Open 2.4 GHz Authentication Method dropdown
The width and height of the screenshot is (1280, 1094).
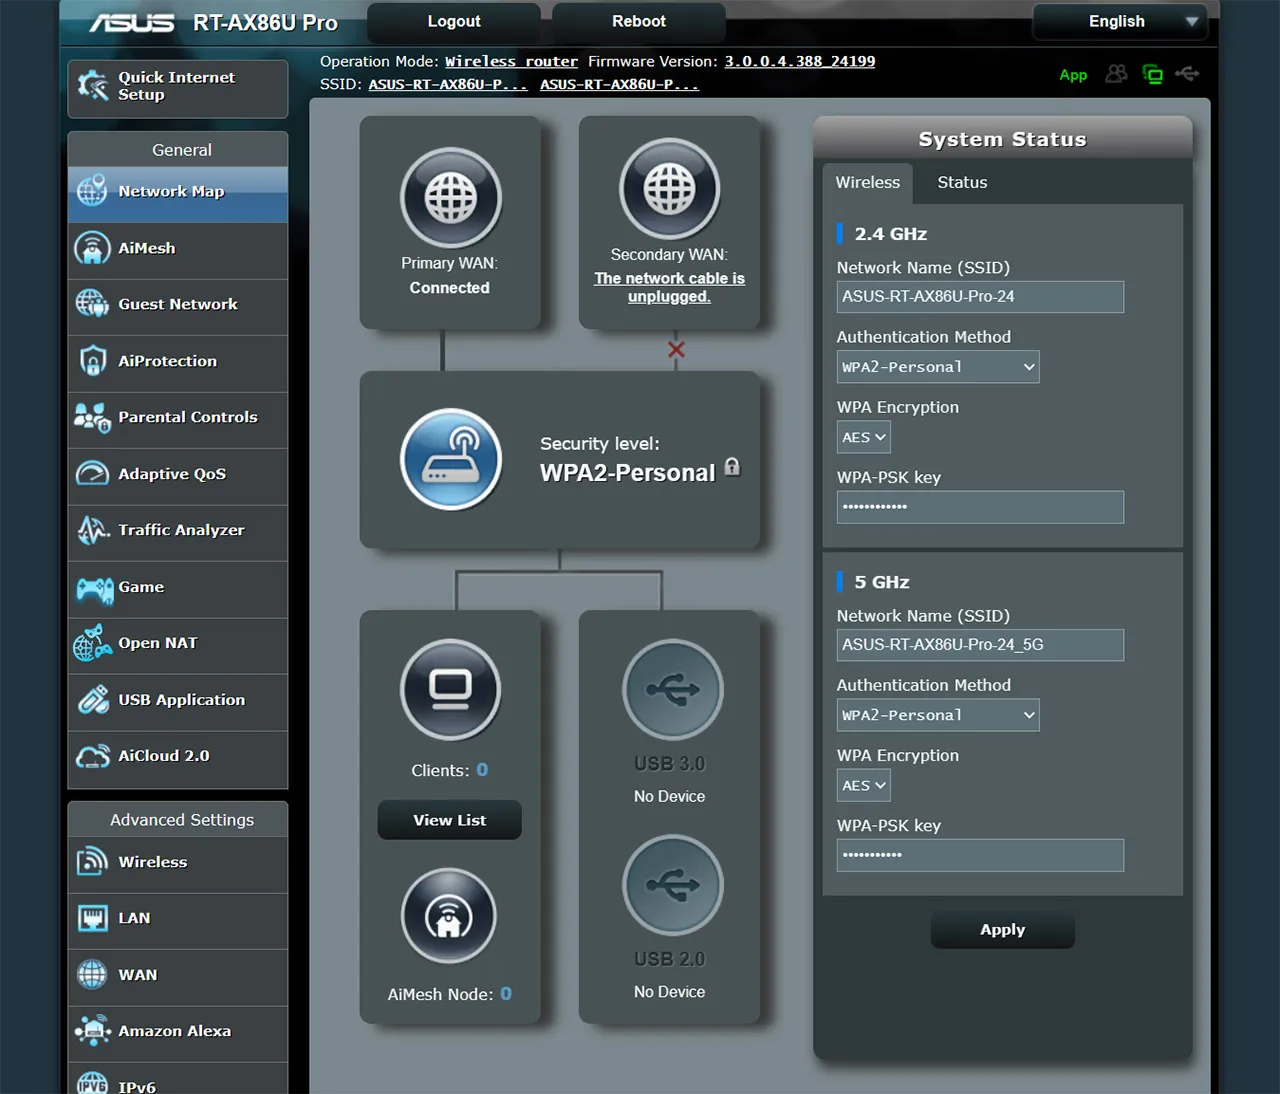pos(938,367)
